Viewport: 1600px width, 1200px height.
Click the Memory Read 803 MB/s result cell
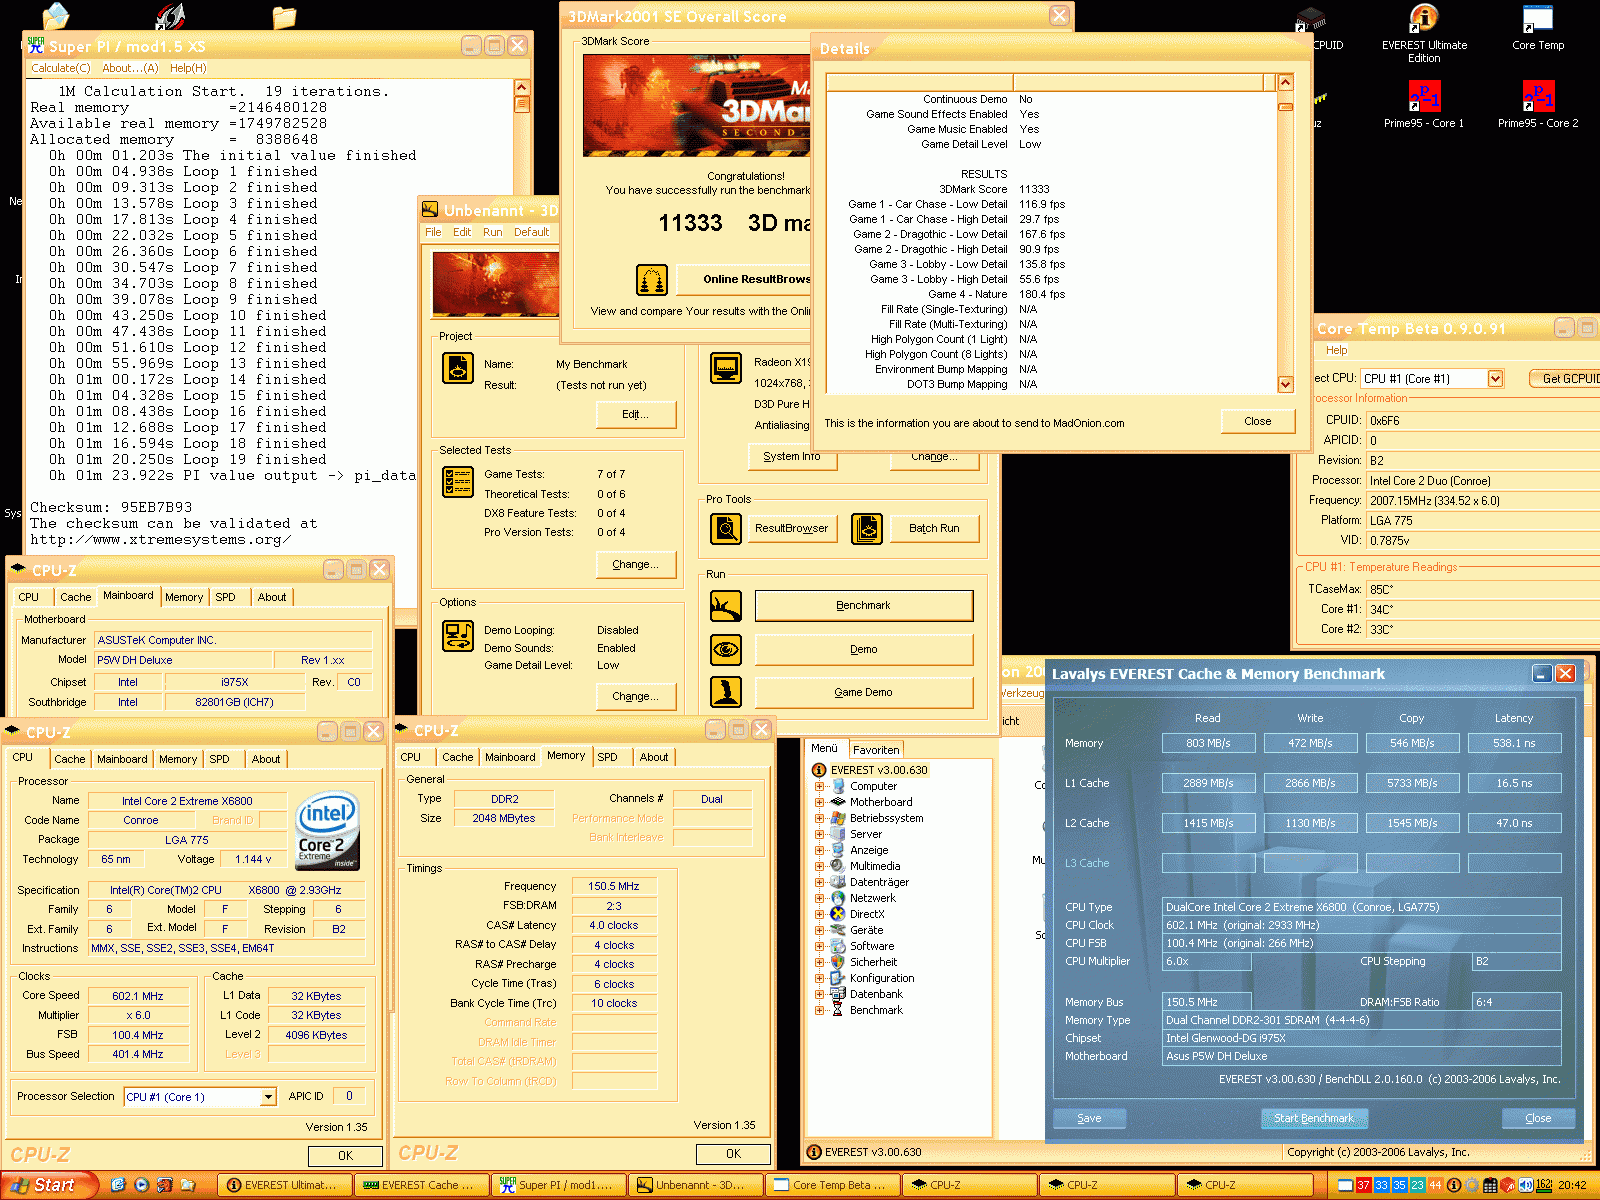click(x=1208, y=743)
